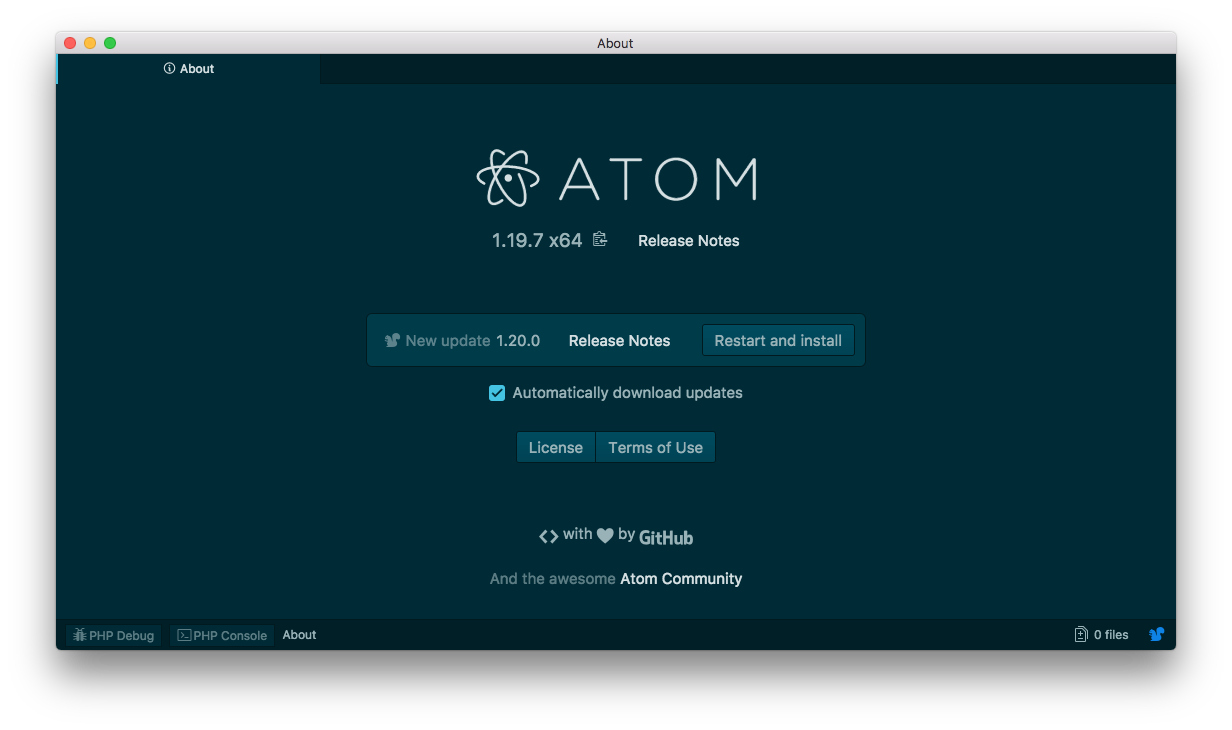Click the new version number 1.20.0
Image resolution: width=1232 pixels, height=730 pixels.
[x=518, y=341]
